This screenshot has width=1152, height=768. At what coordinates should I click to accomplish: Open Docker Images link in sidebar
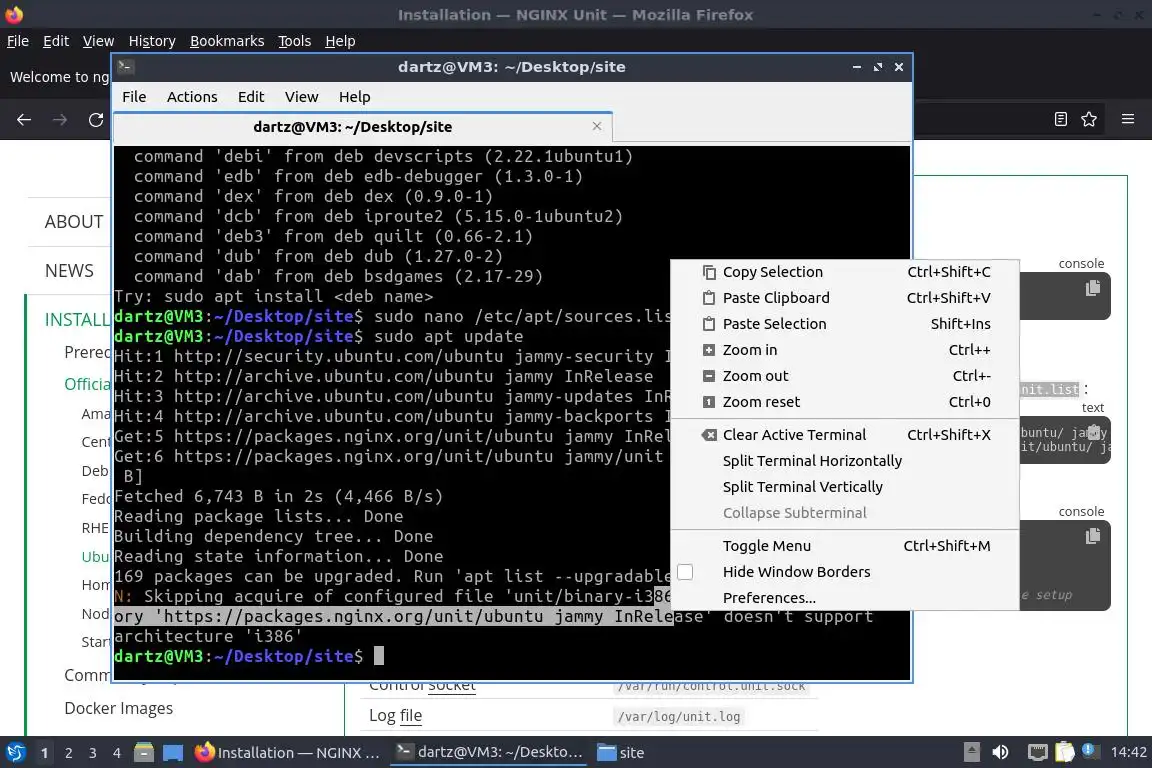118,708
